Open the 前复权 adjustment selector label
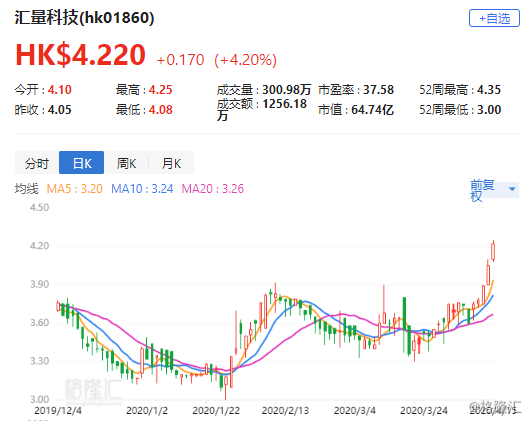Viewport: 529px width, 421px height. click(x=482, y=191)
